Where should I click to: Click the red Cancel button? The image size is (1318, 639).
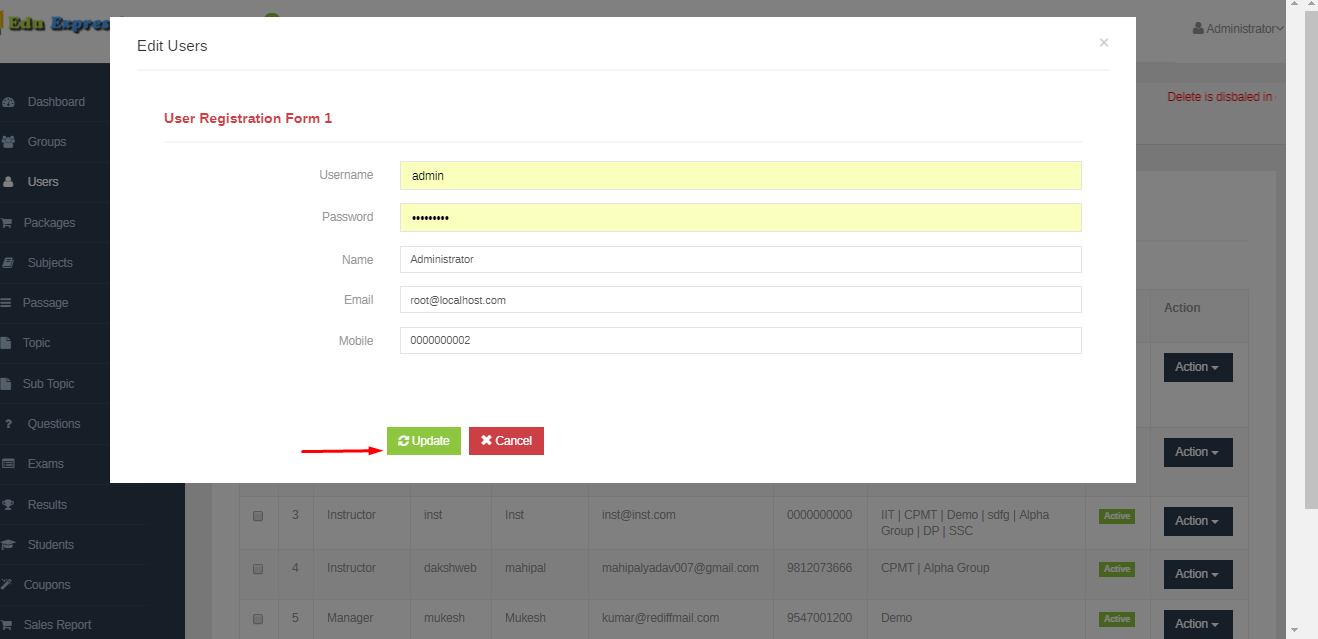(506, 441)
